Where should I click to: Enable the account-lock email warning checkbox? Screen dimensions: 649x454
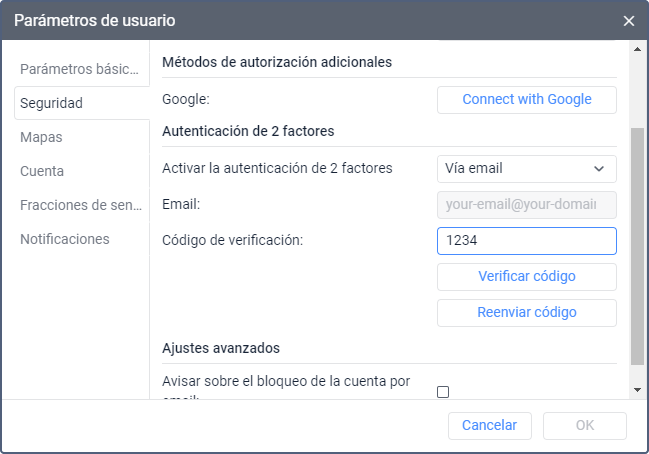click(x=443, y=392)
